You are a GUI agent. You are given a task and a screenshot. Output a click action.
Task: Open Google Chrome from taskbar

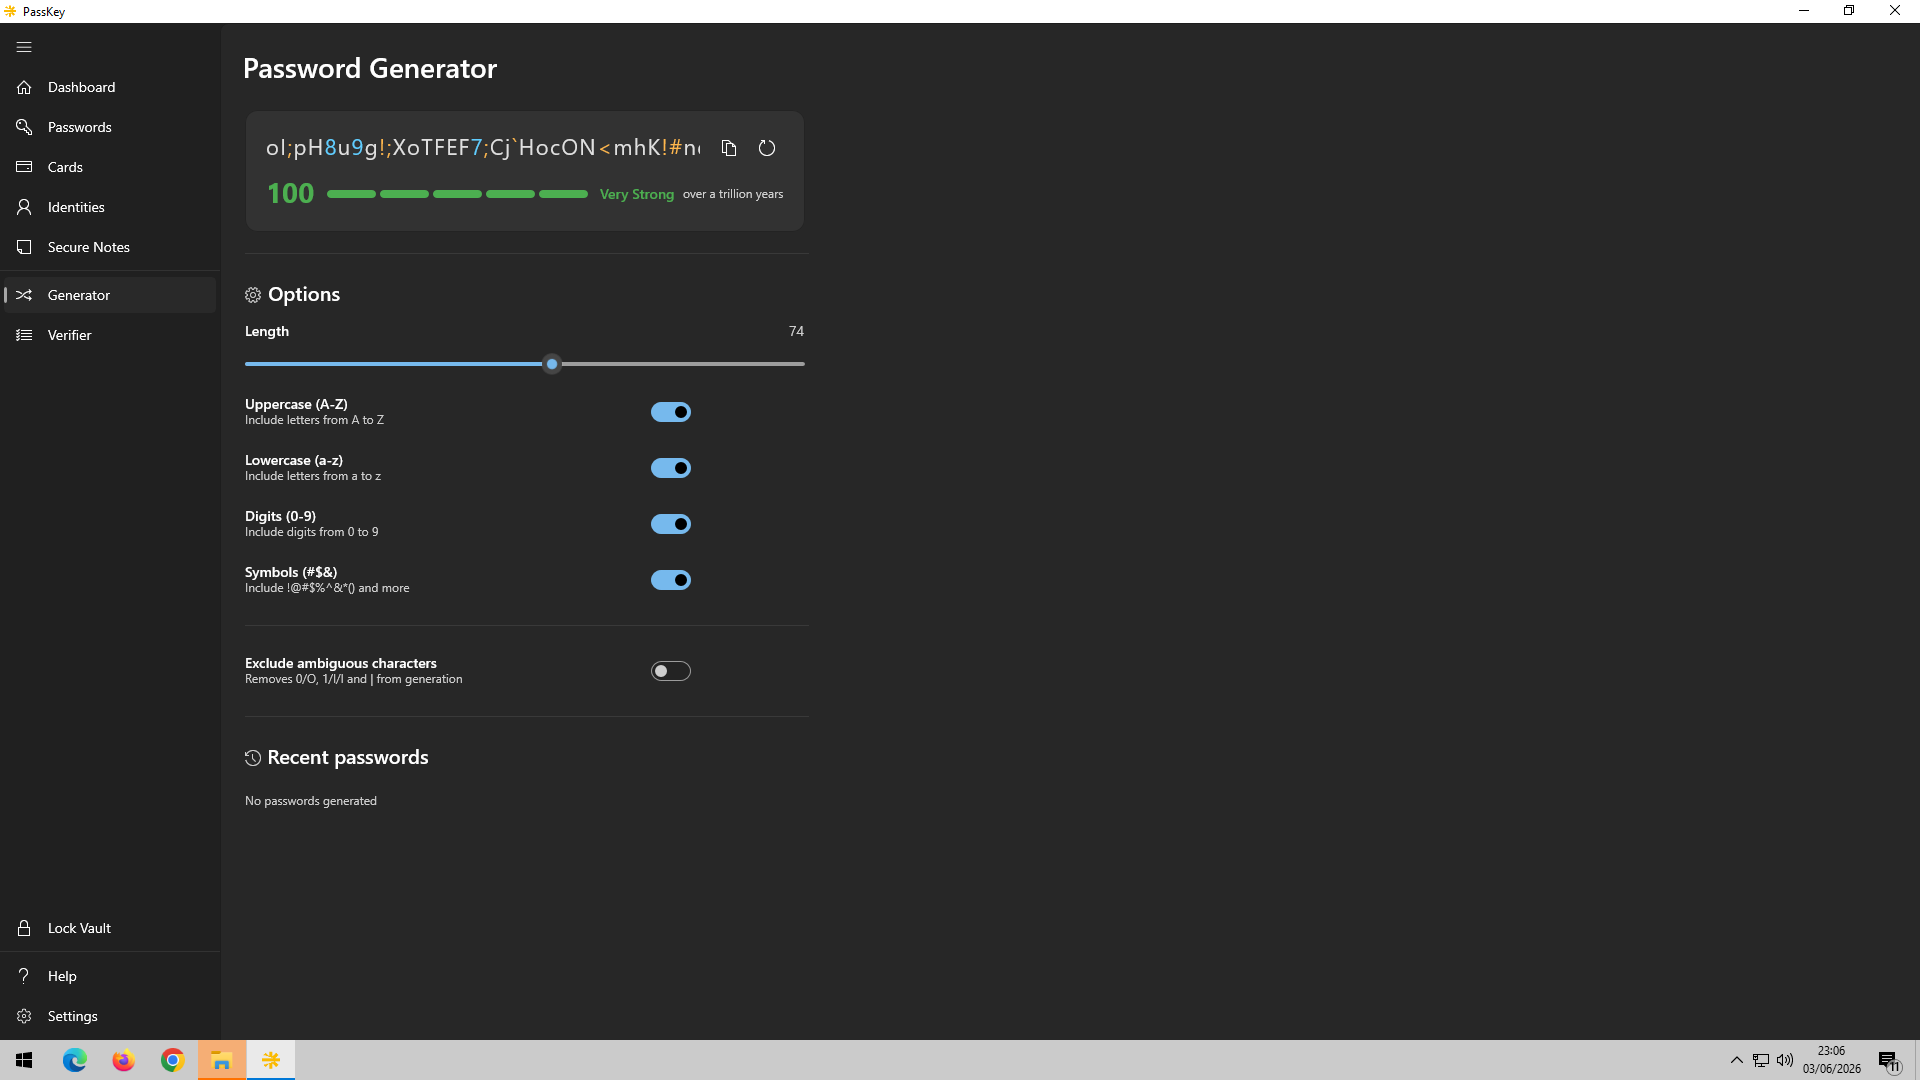click(x=172, y=1060)
